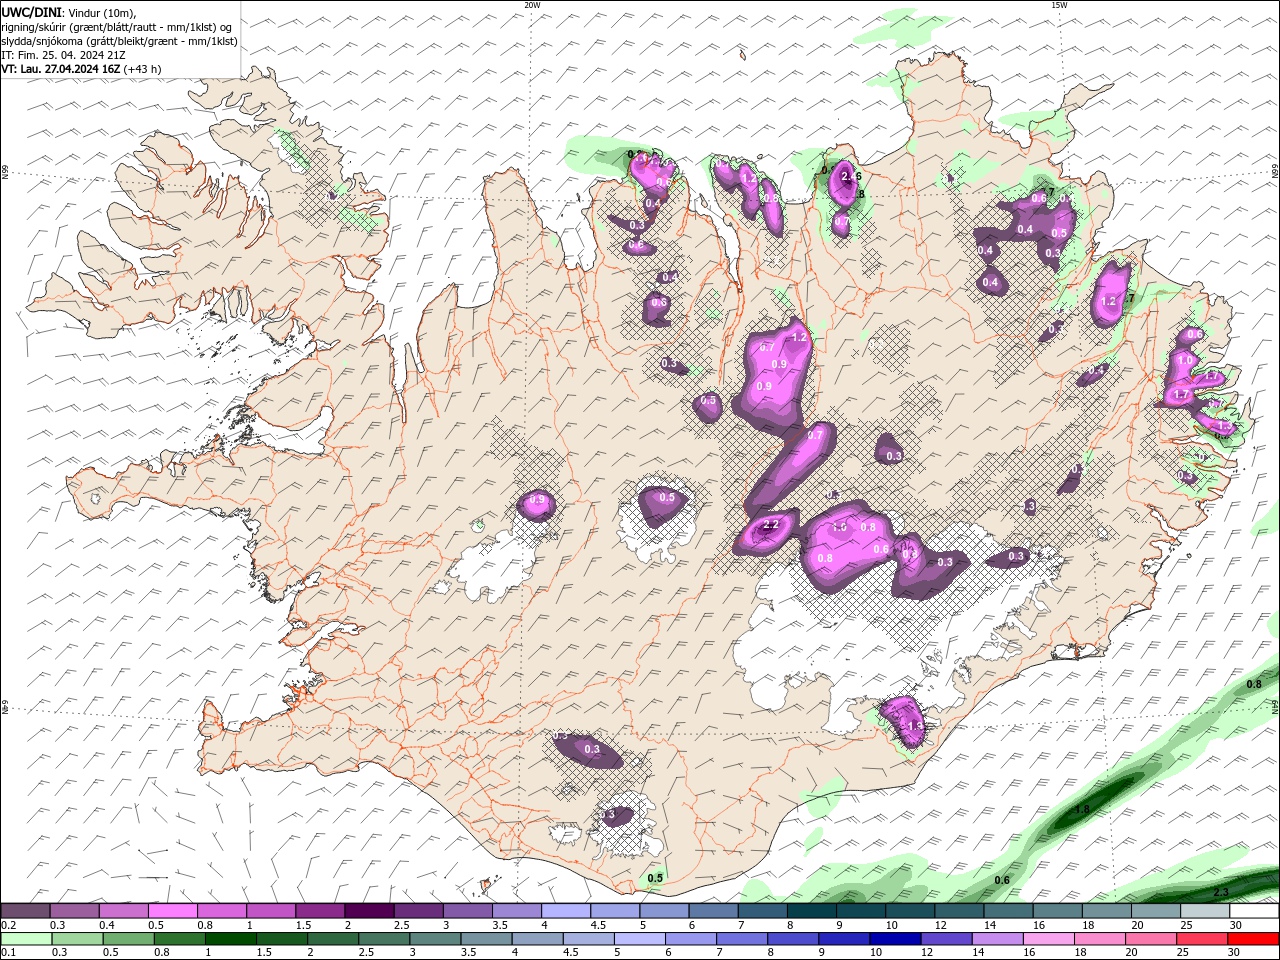Pick the green rain swatch labeled 0.5
The image size is (1280, 960).
(128, 939)
